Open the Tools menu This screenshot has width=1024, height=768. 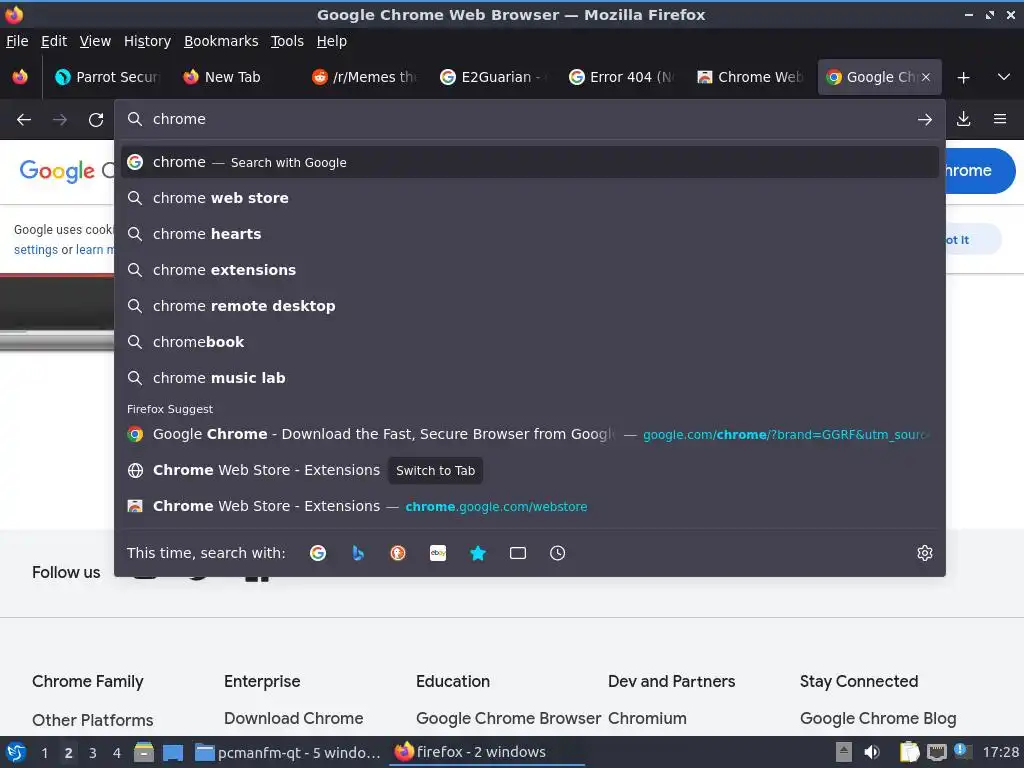(287, 41)
